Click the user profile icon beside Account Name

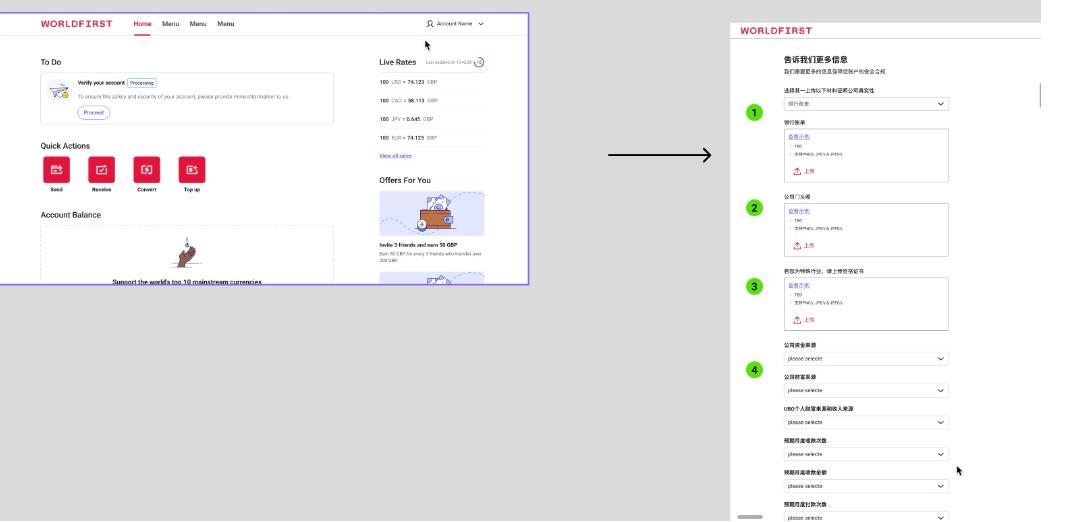(x=430, y=23)
